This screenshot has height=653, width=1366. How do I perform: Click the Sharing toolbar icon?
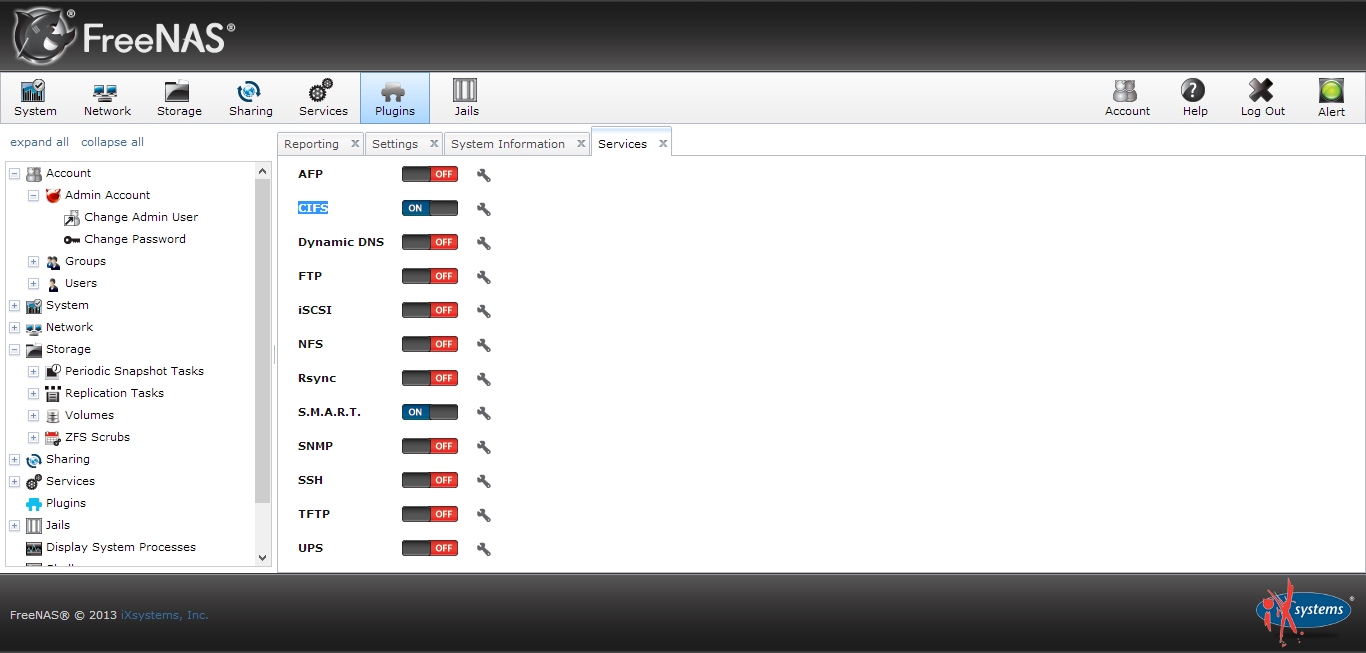[251, 97]
